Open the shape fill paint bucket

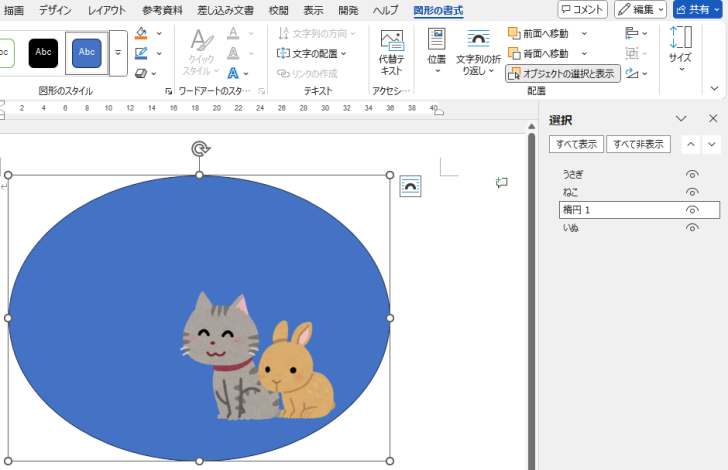point(141,33)
